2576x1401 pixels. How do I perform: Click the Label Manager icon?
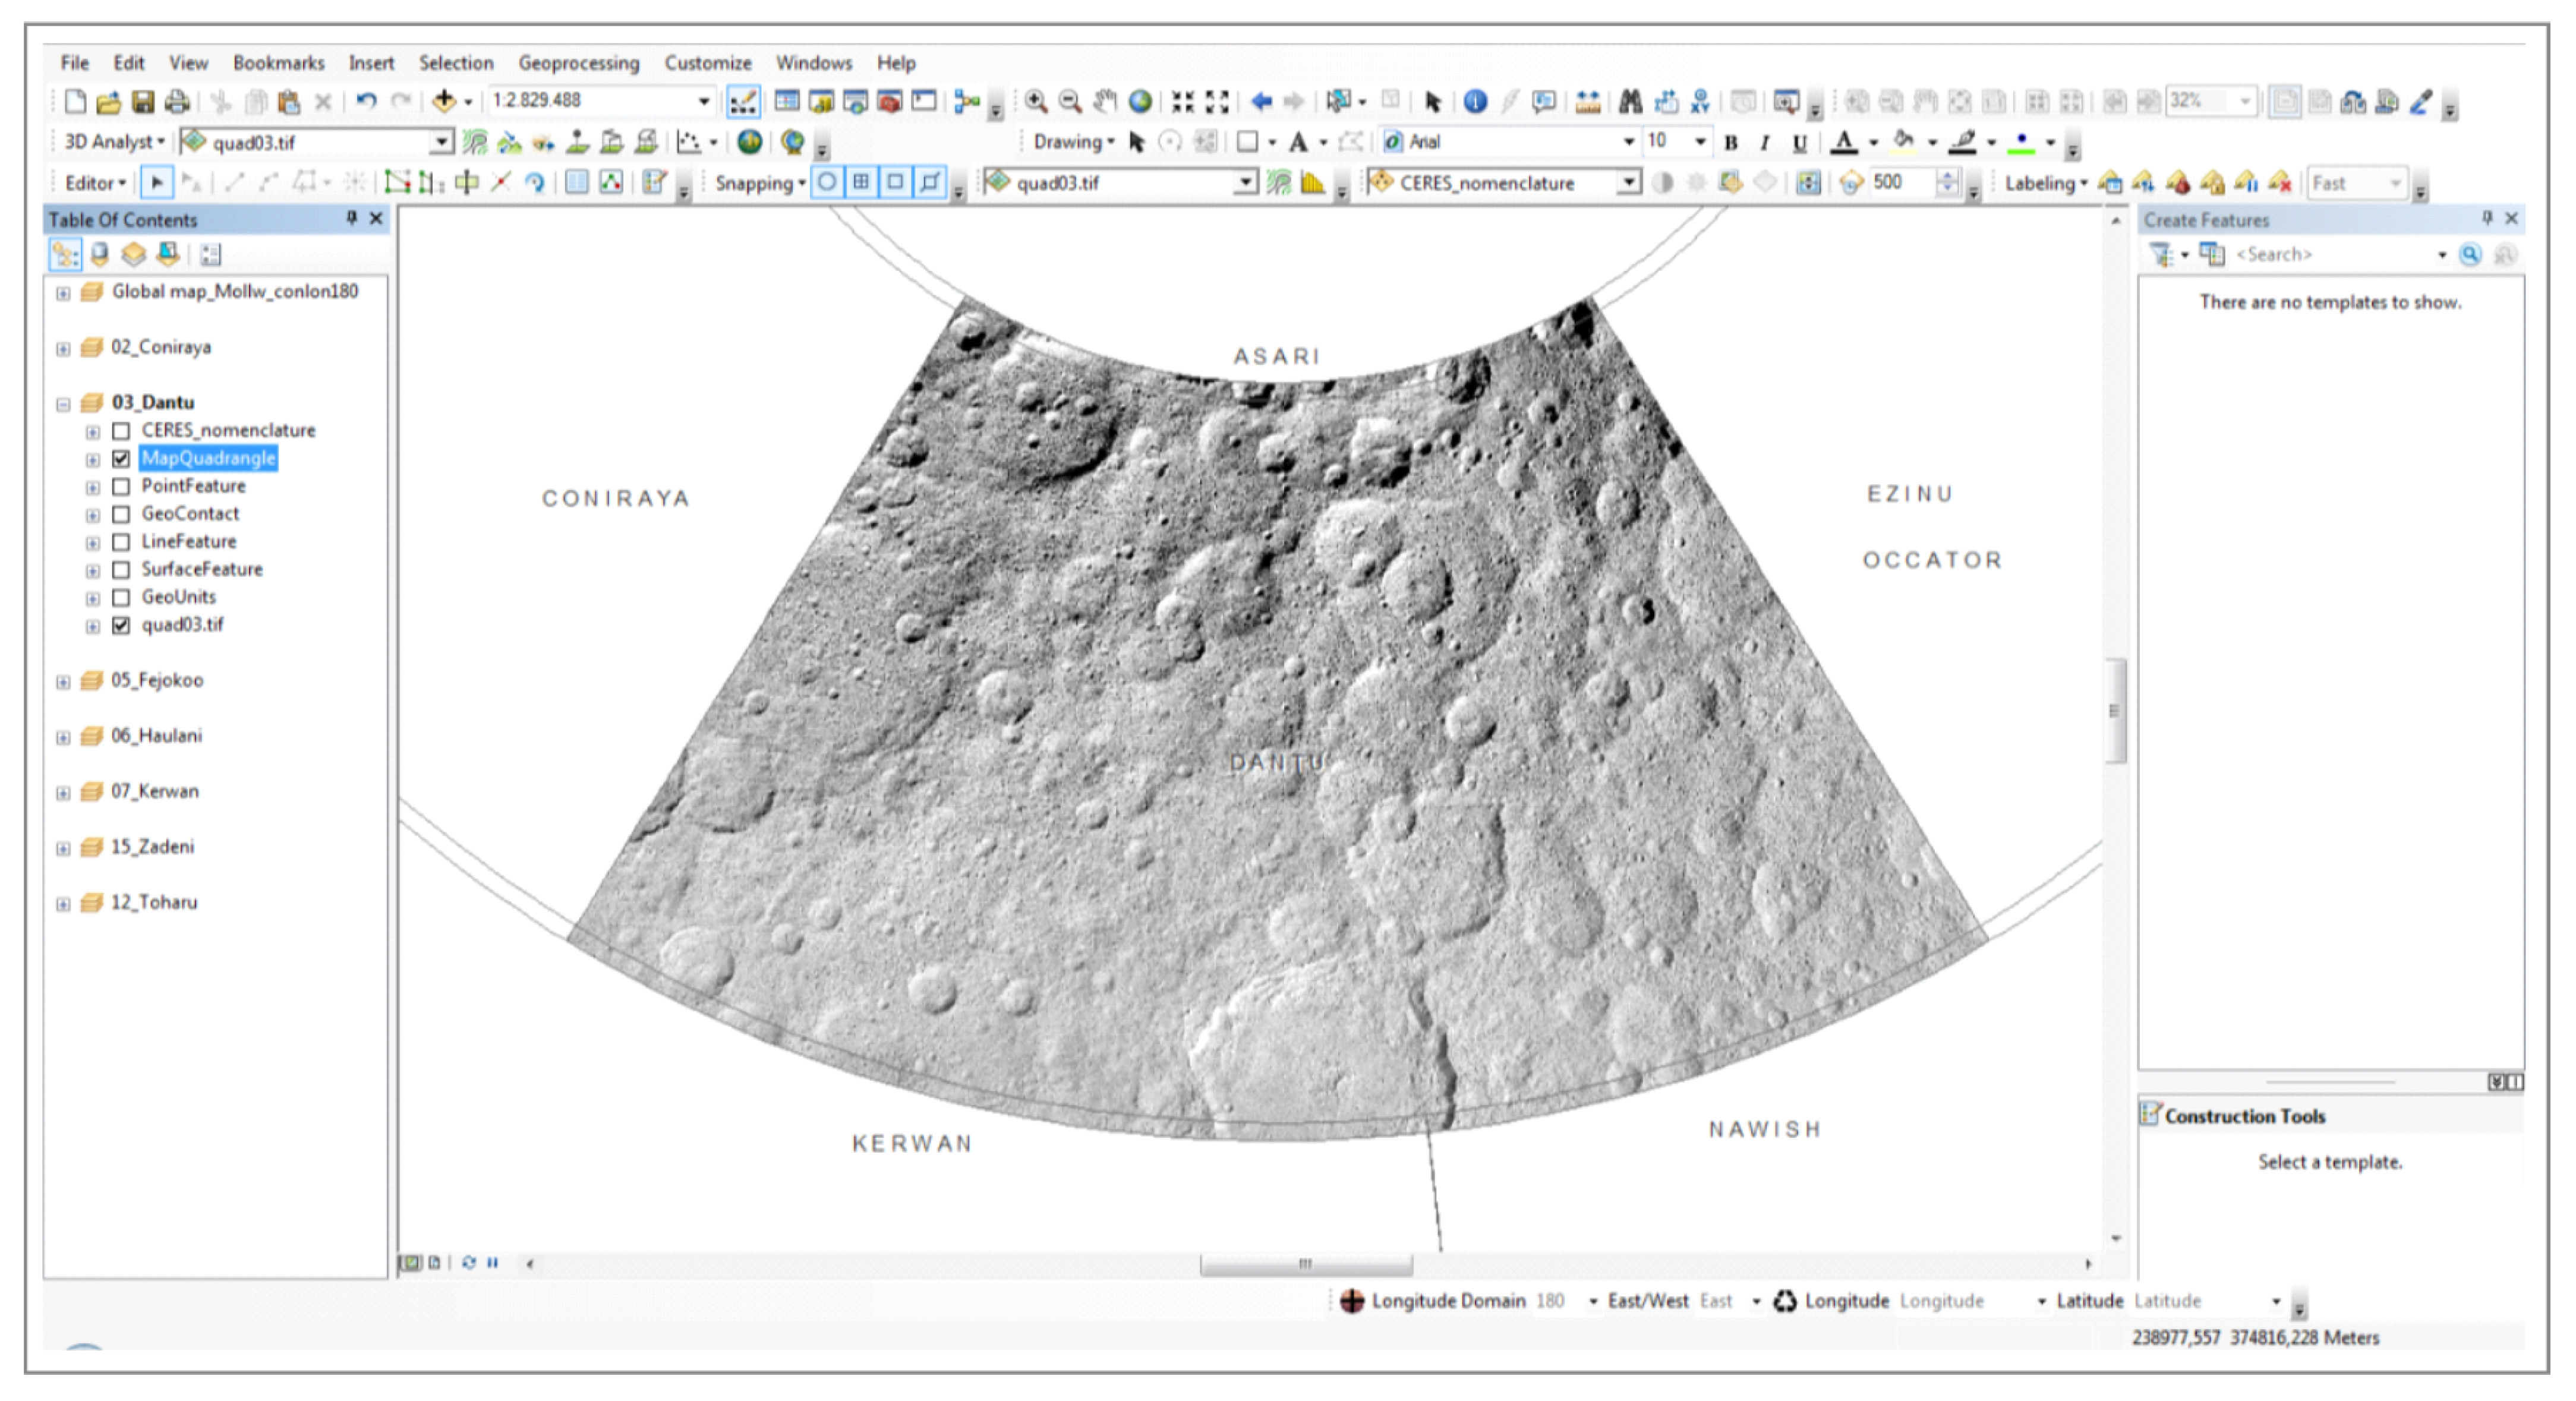(2110, 183)
